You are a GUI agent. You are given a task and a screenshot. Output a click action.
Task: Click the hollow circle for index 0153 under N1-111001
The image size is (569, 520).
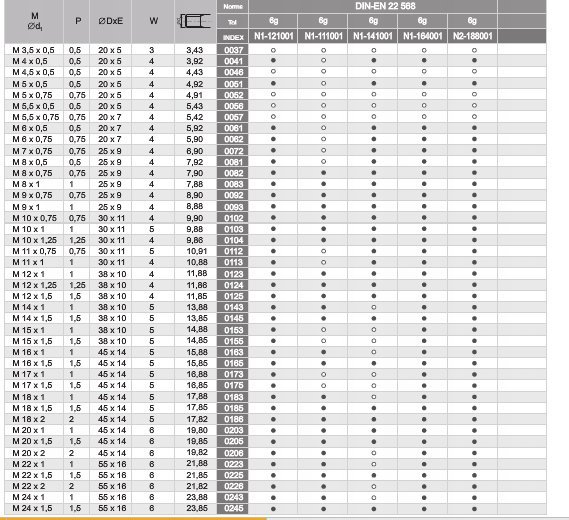[x=323, y=330]
